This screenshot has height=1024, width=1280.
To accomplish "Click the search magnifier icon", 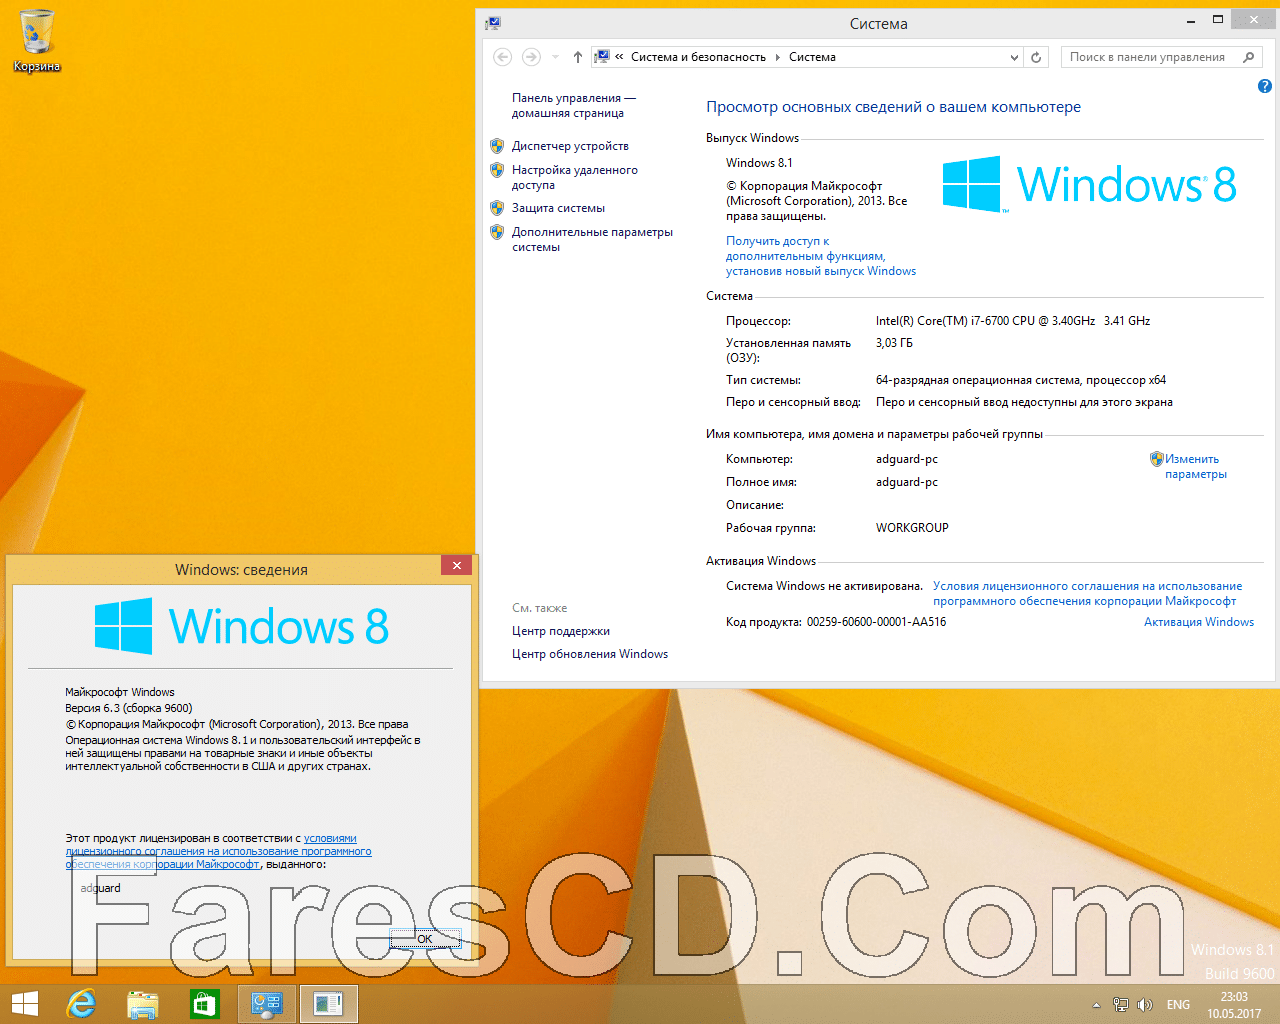I will pos(1248,57).
